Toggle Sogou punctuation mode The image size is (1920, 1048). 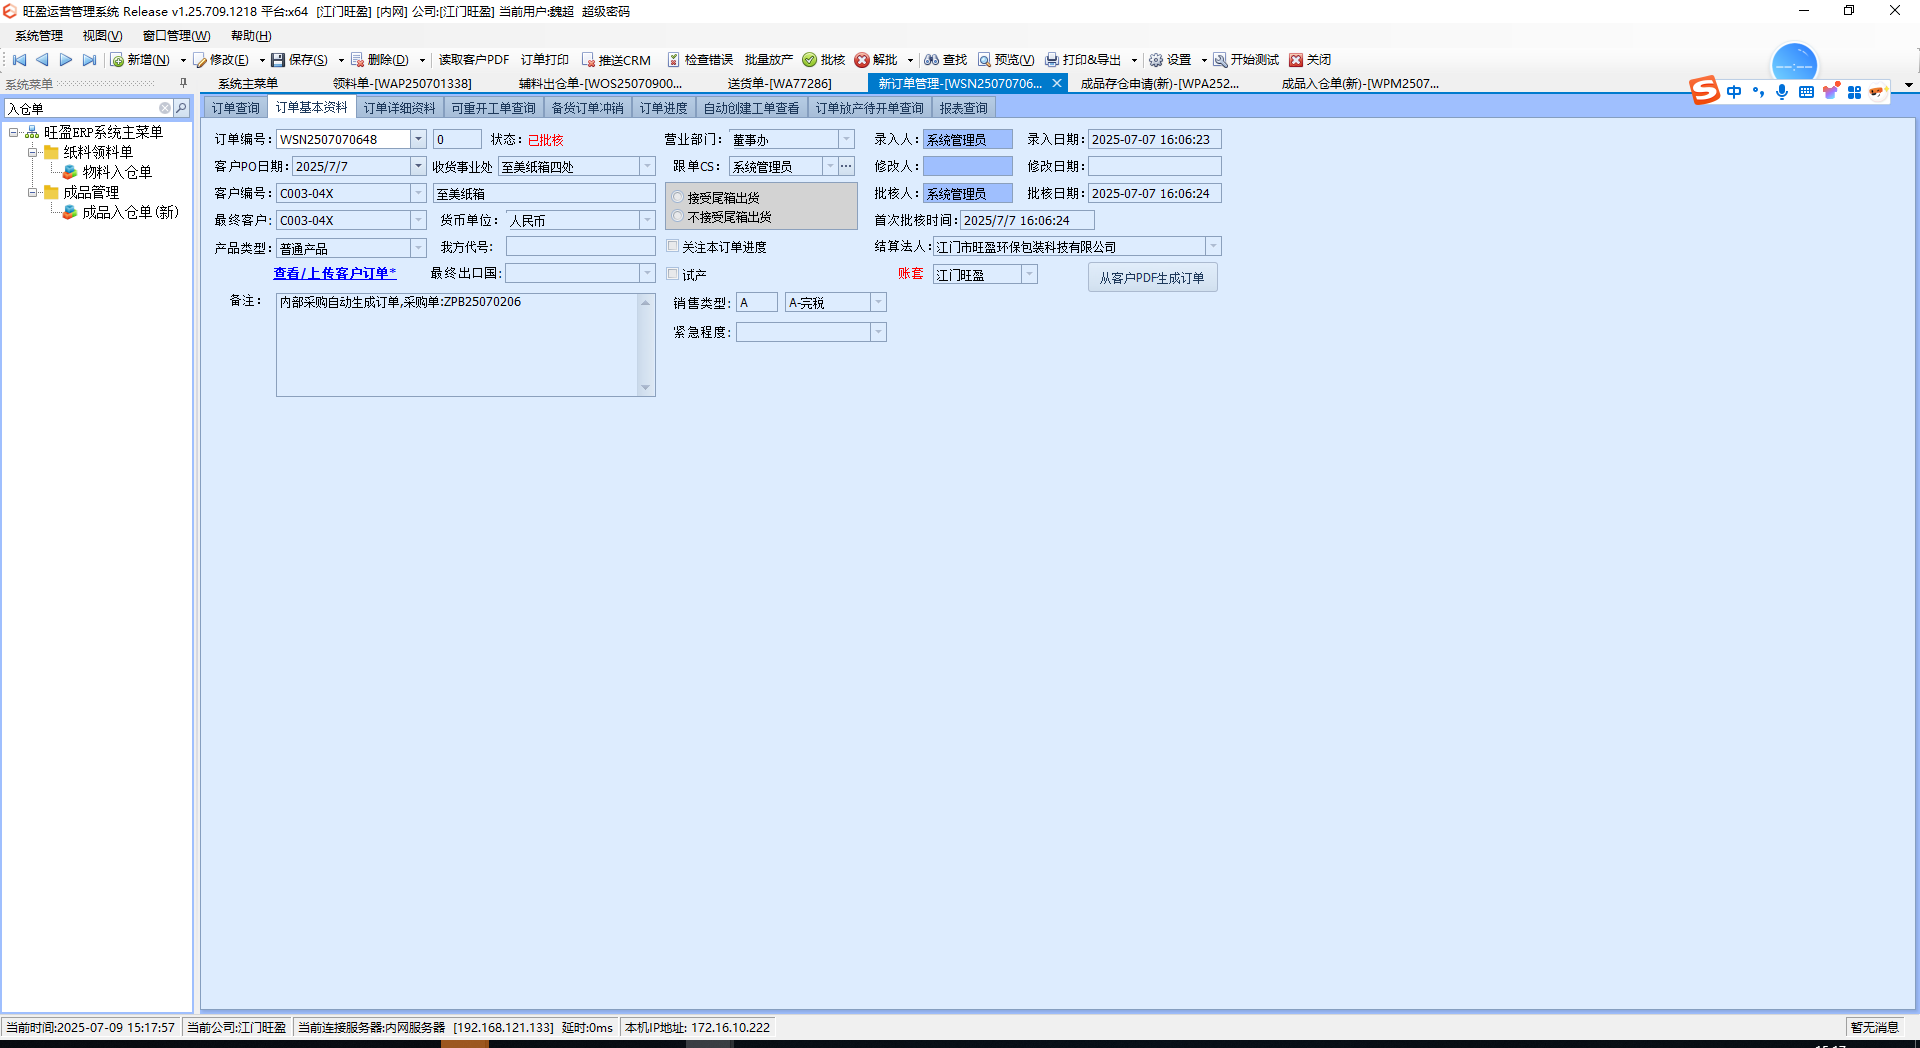1758,92
